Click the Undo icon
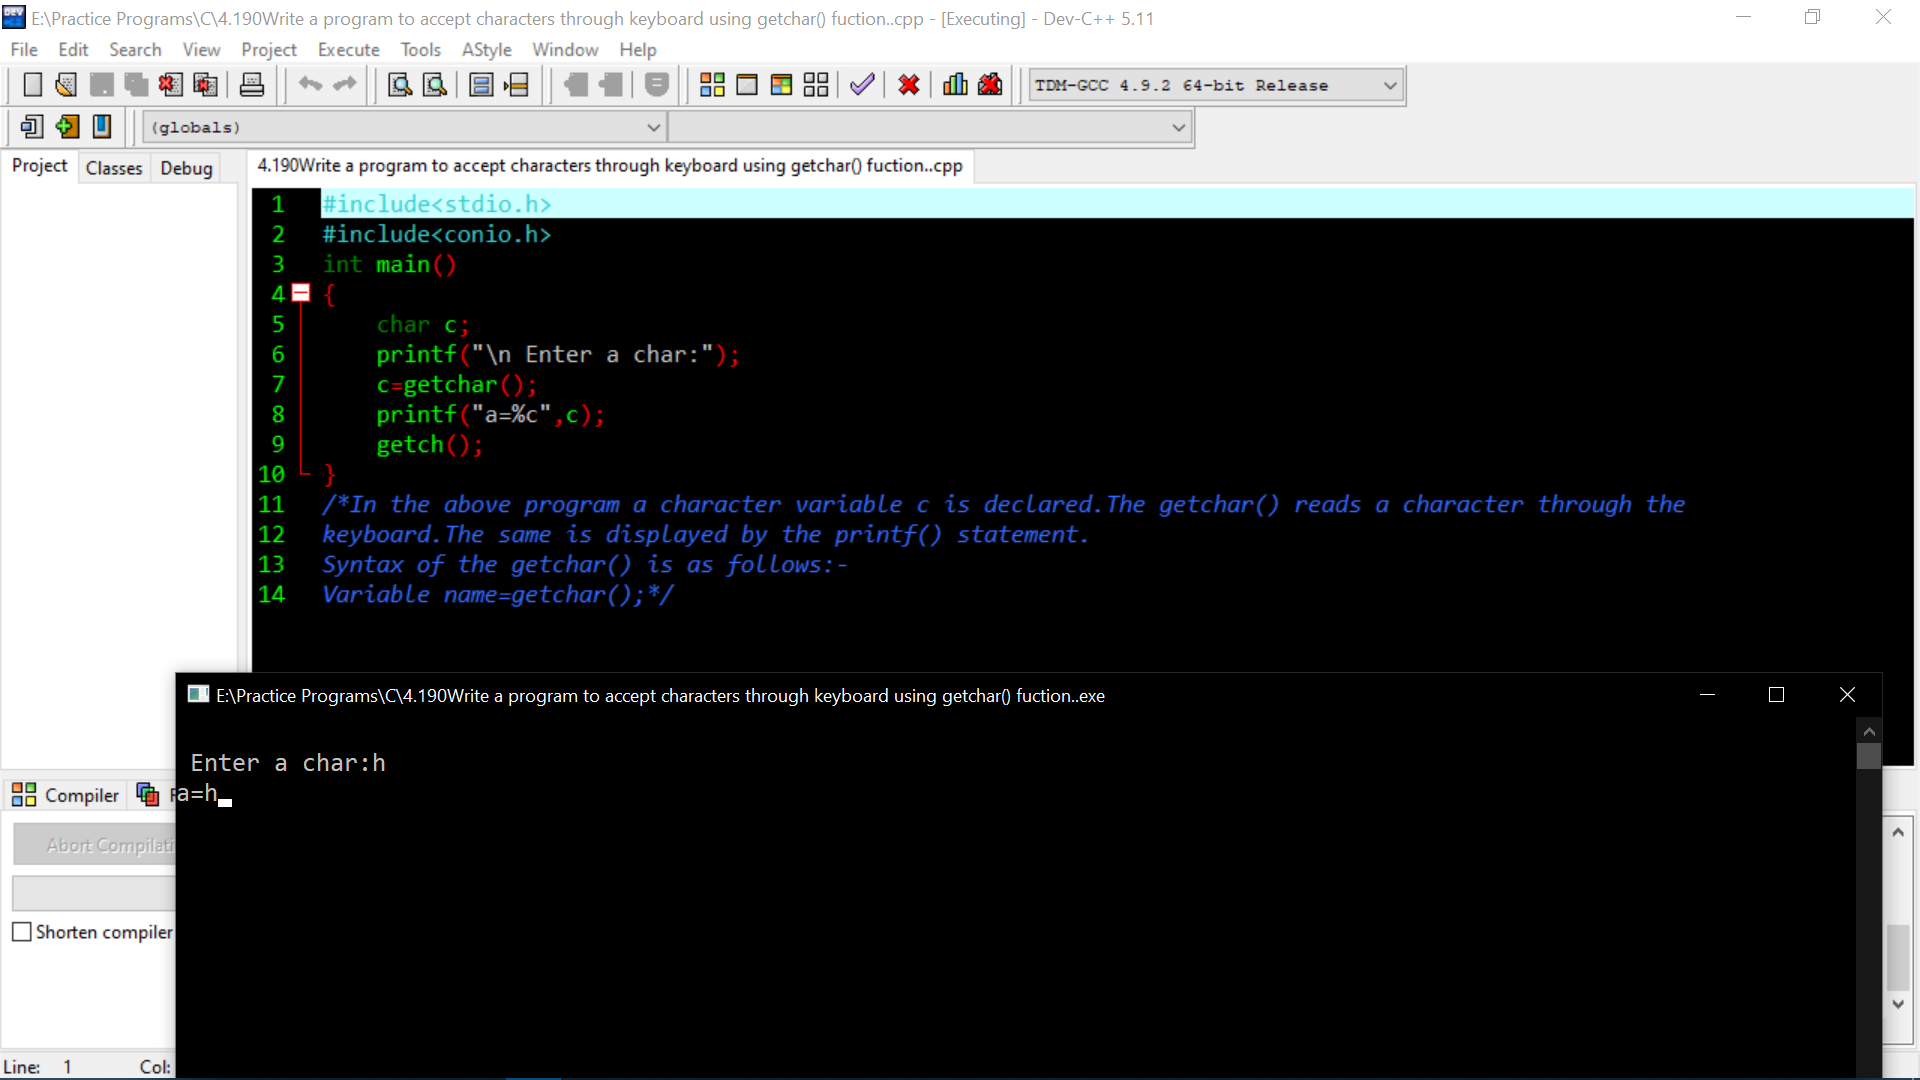1920x1080 pixels. click(310, 84)
